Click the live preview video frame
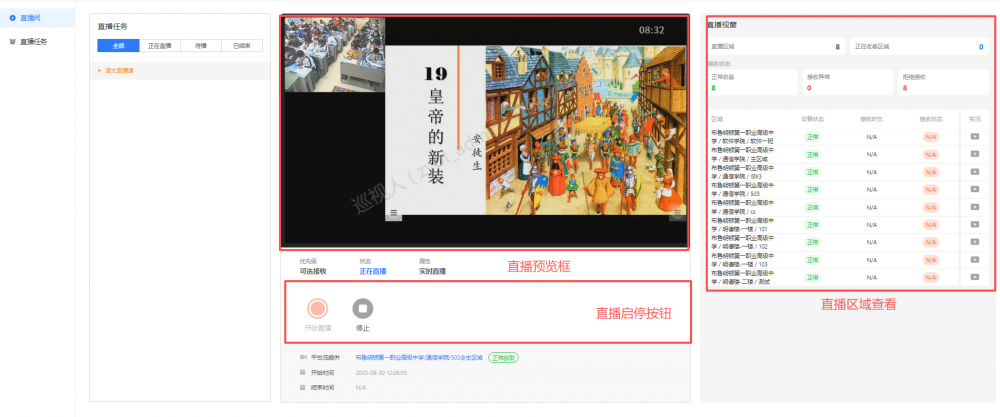 click(485, 130)
